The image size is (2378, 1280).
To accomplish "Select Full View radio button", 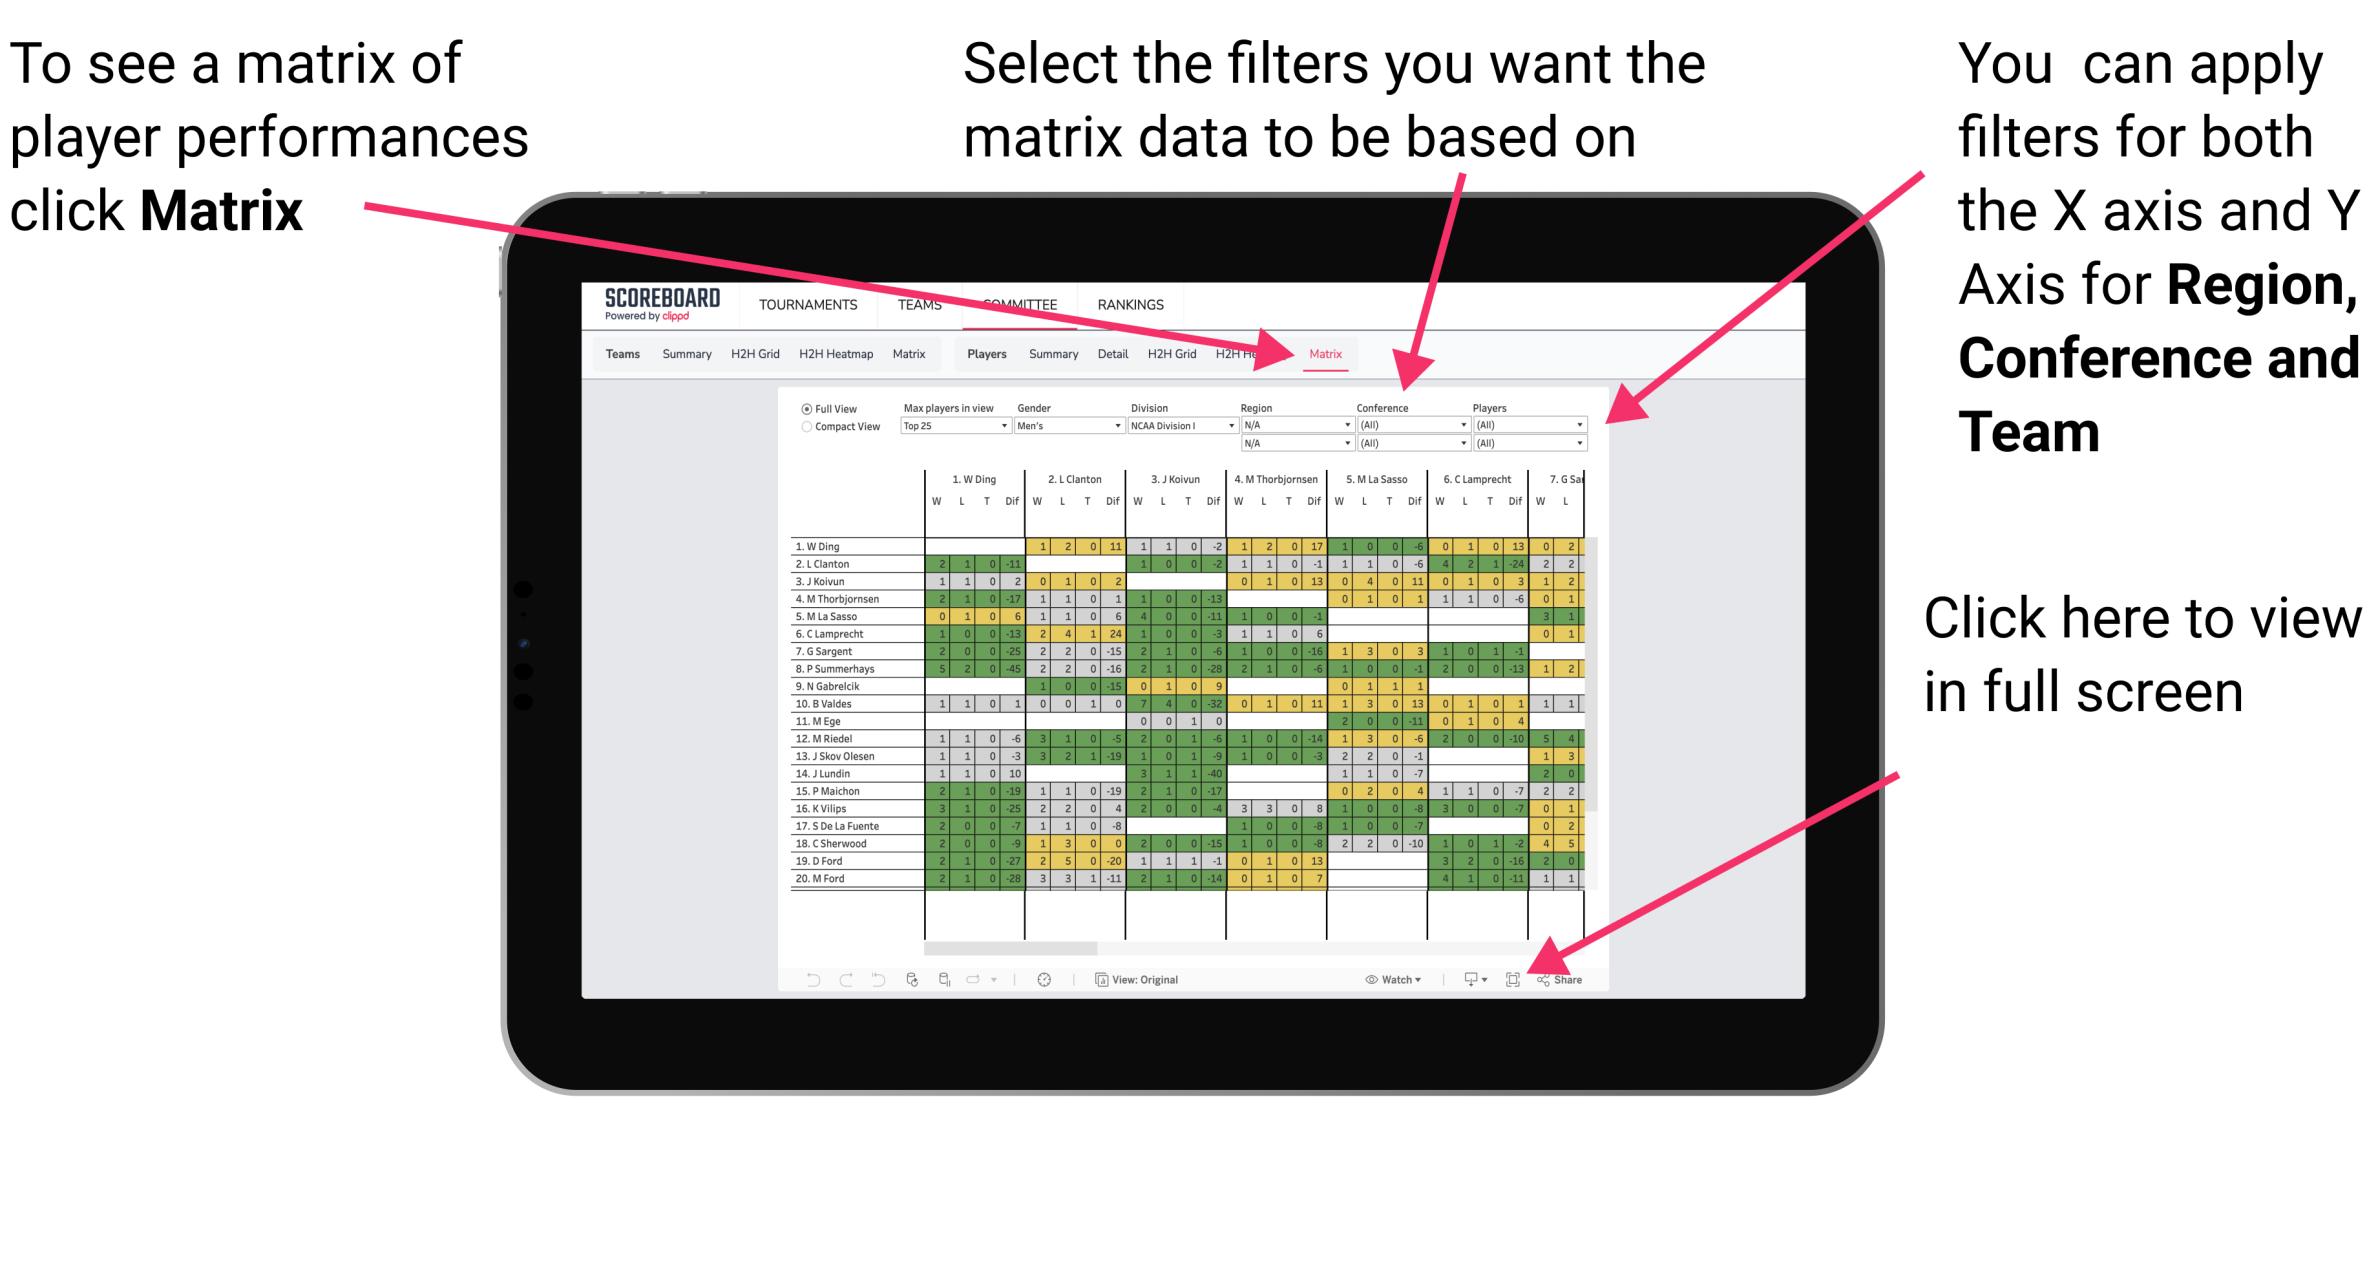I will point(804,411).
